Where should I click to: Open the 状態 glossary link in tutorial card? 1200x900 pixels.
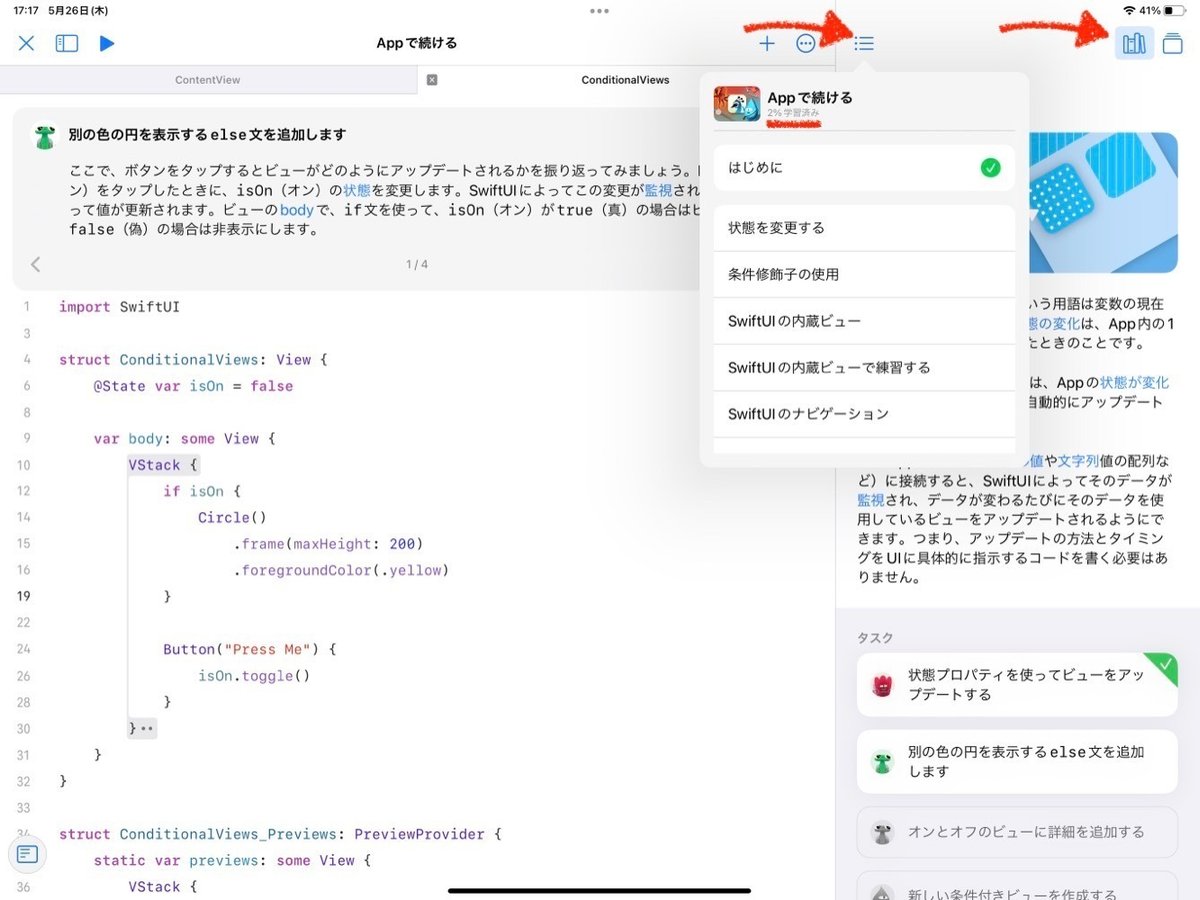[357, 189]
